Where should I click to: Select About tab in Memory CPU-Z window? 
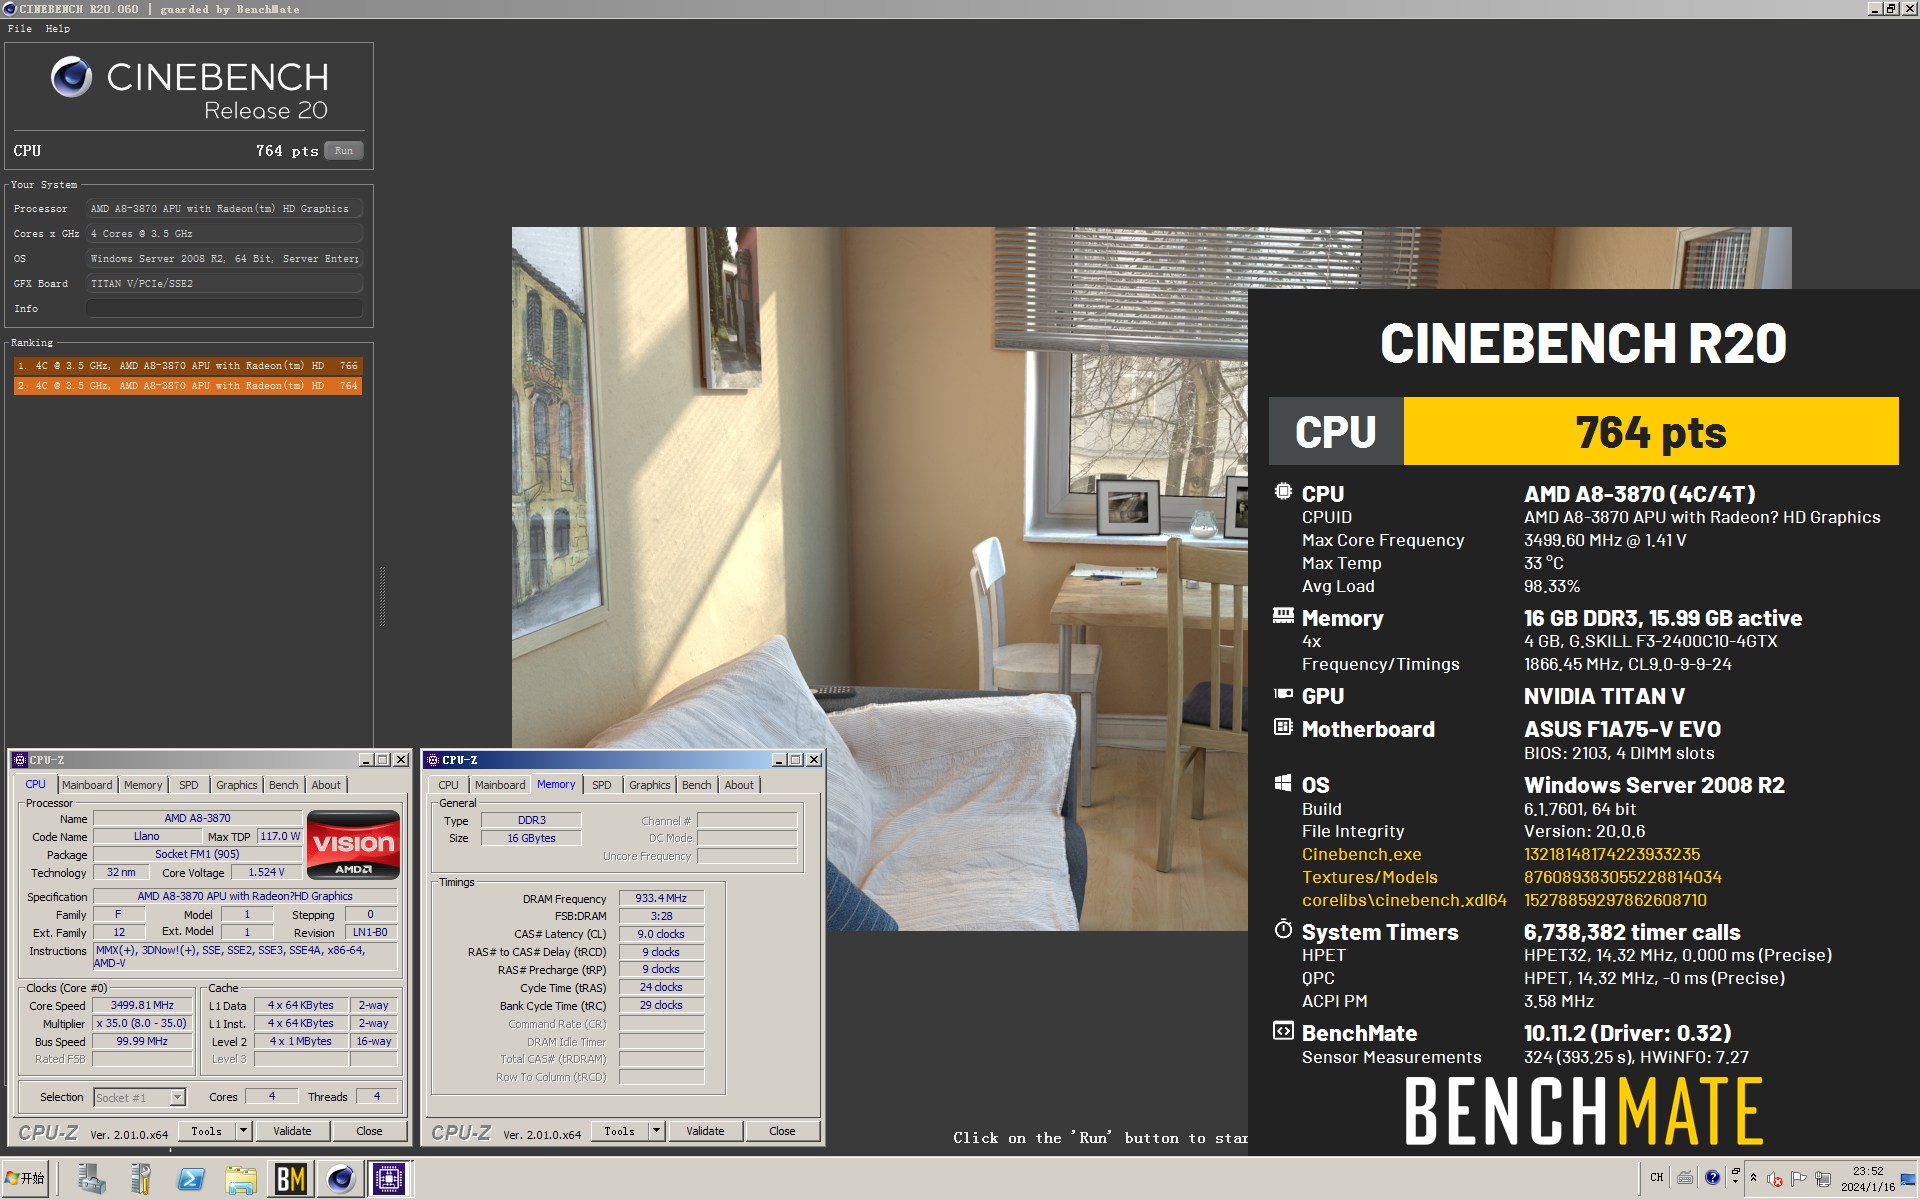coord(739,785)
